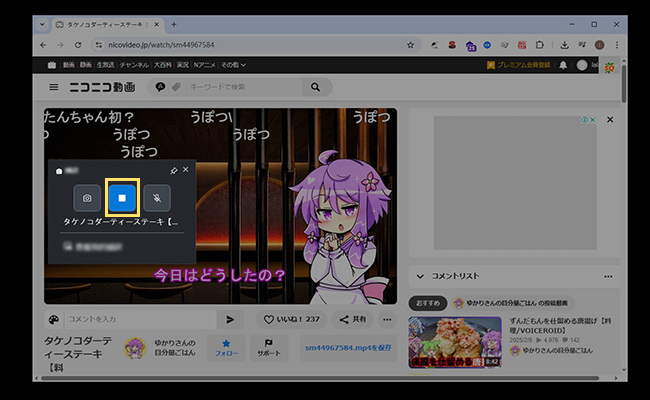Click the page horizontal scrollbar

320,378
